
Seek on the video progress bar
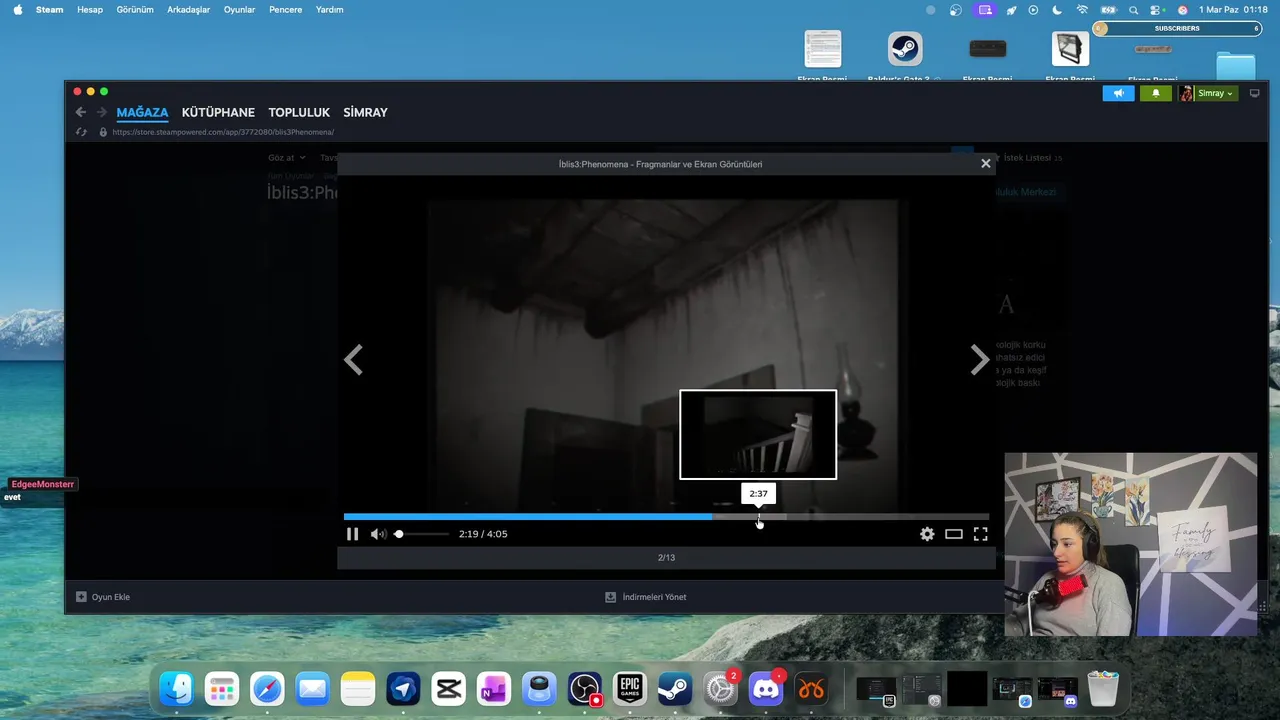pos(666,517)
